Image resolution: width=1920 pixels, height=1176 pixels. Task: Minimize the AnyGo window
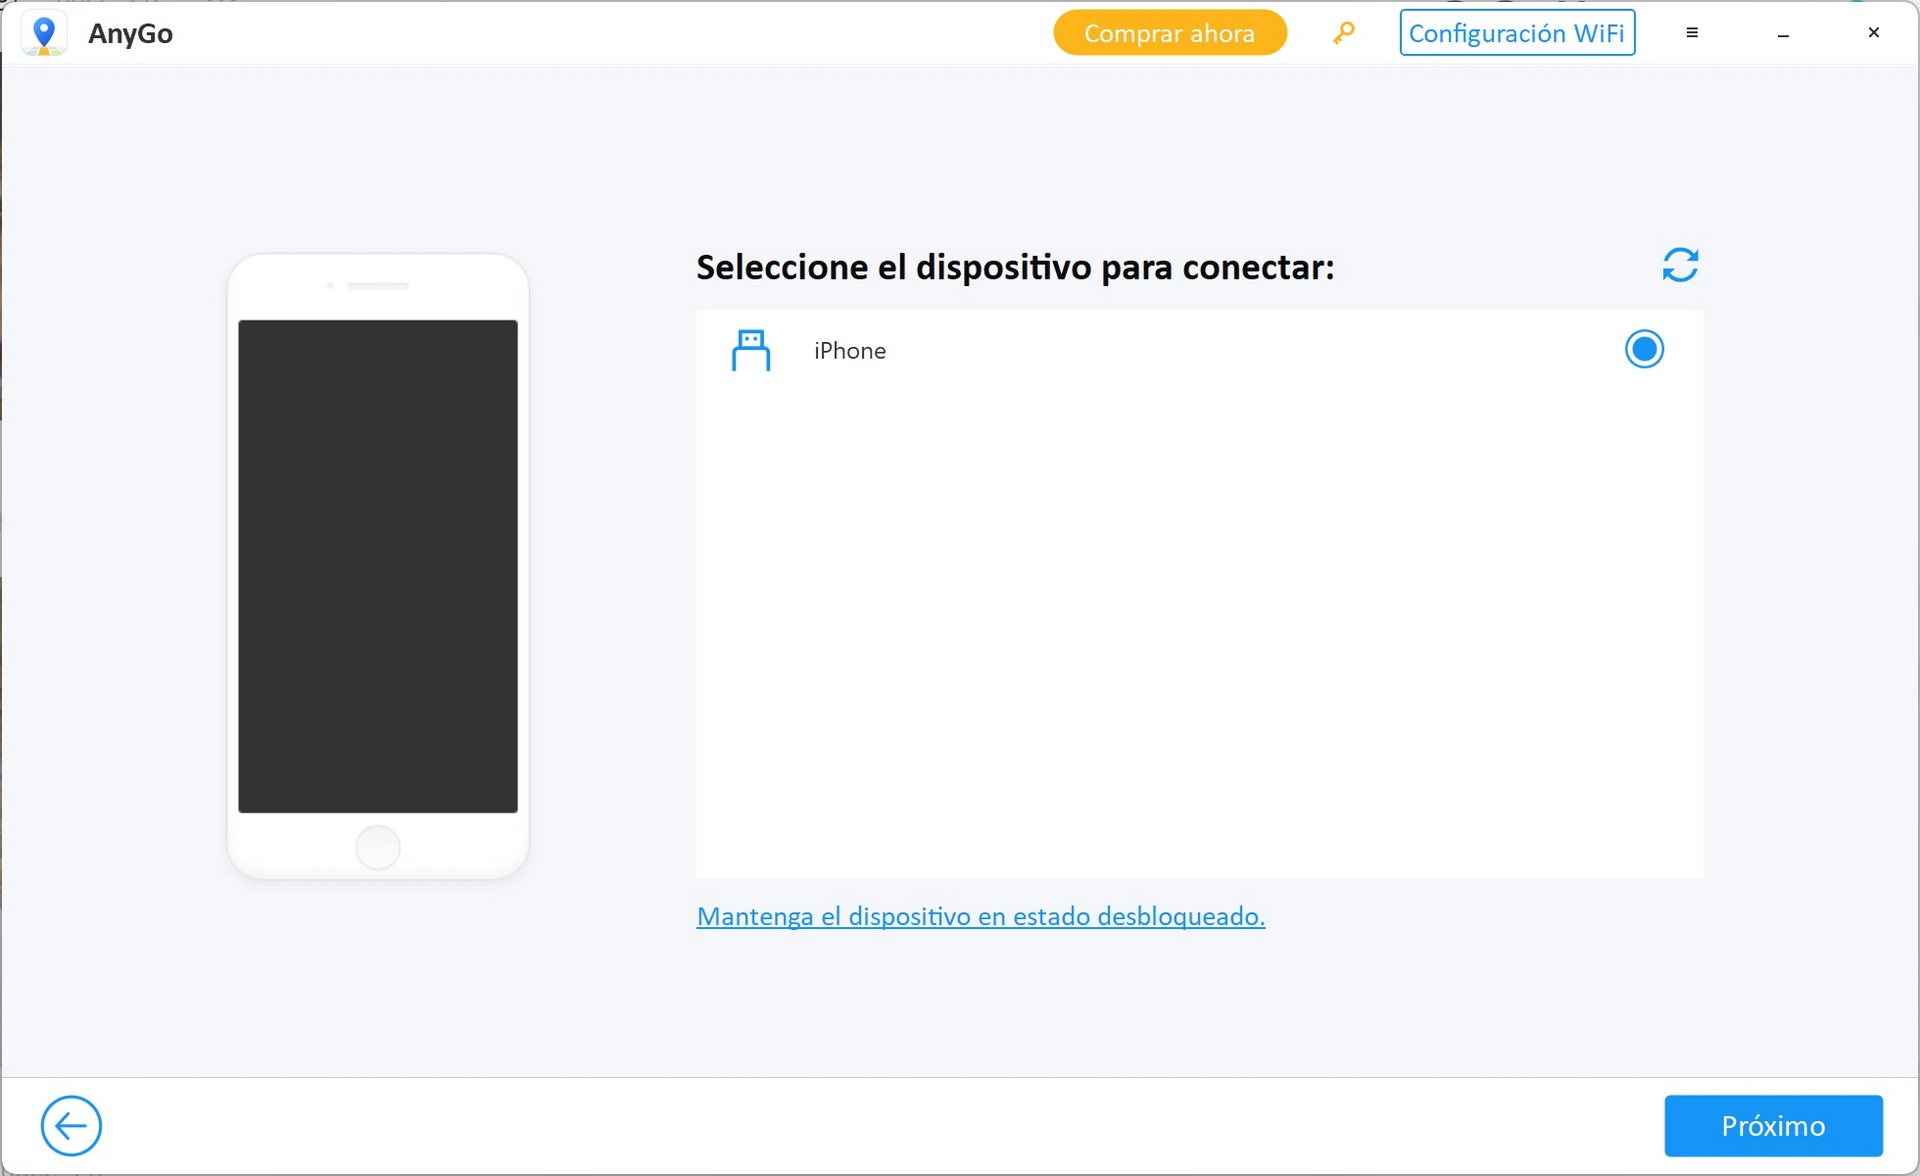(x=1783, y=34)
